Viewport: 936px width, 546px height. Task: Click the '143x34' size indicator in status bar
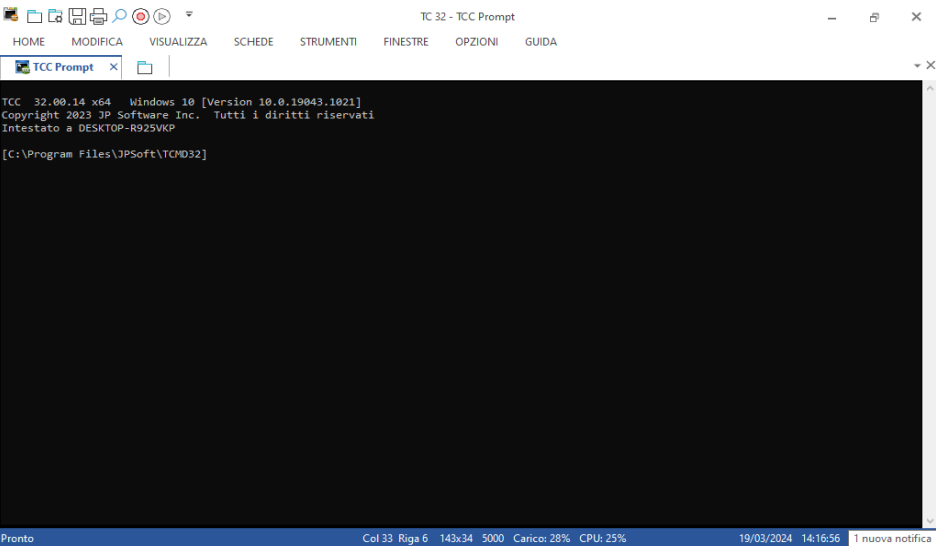point(456,538)
